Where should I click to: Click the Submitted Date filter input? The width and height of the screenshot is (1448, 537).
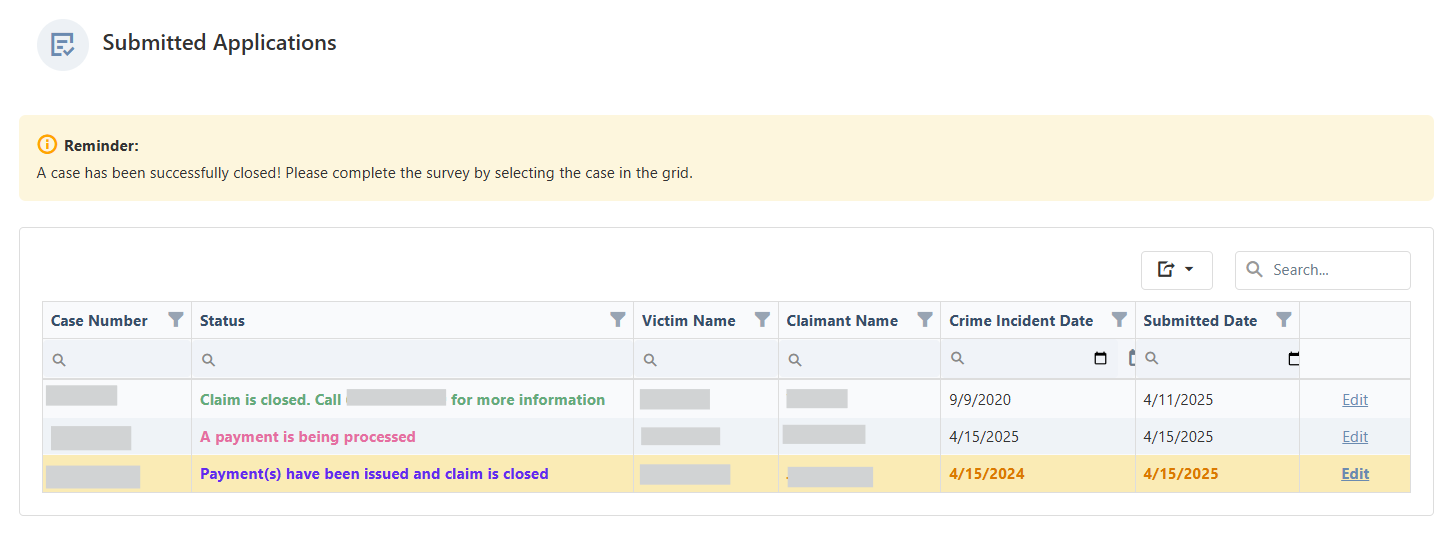(1216, 359)
